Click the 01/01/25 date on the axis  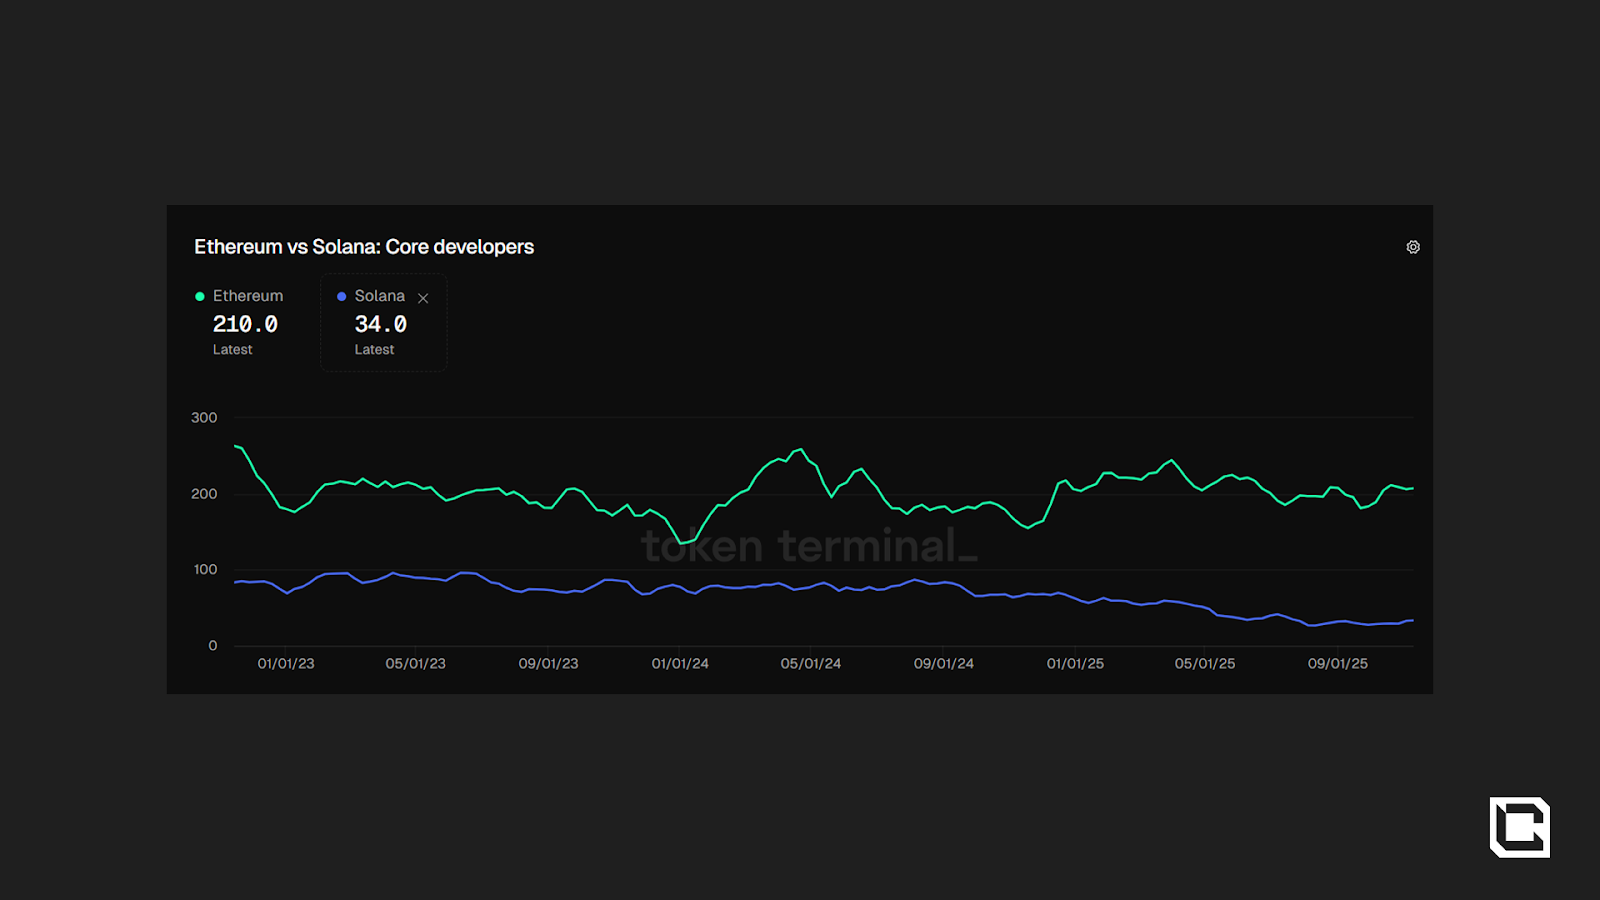pyautogui.click(x=1075, y=664)
